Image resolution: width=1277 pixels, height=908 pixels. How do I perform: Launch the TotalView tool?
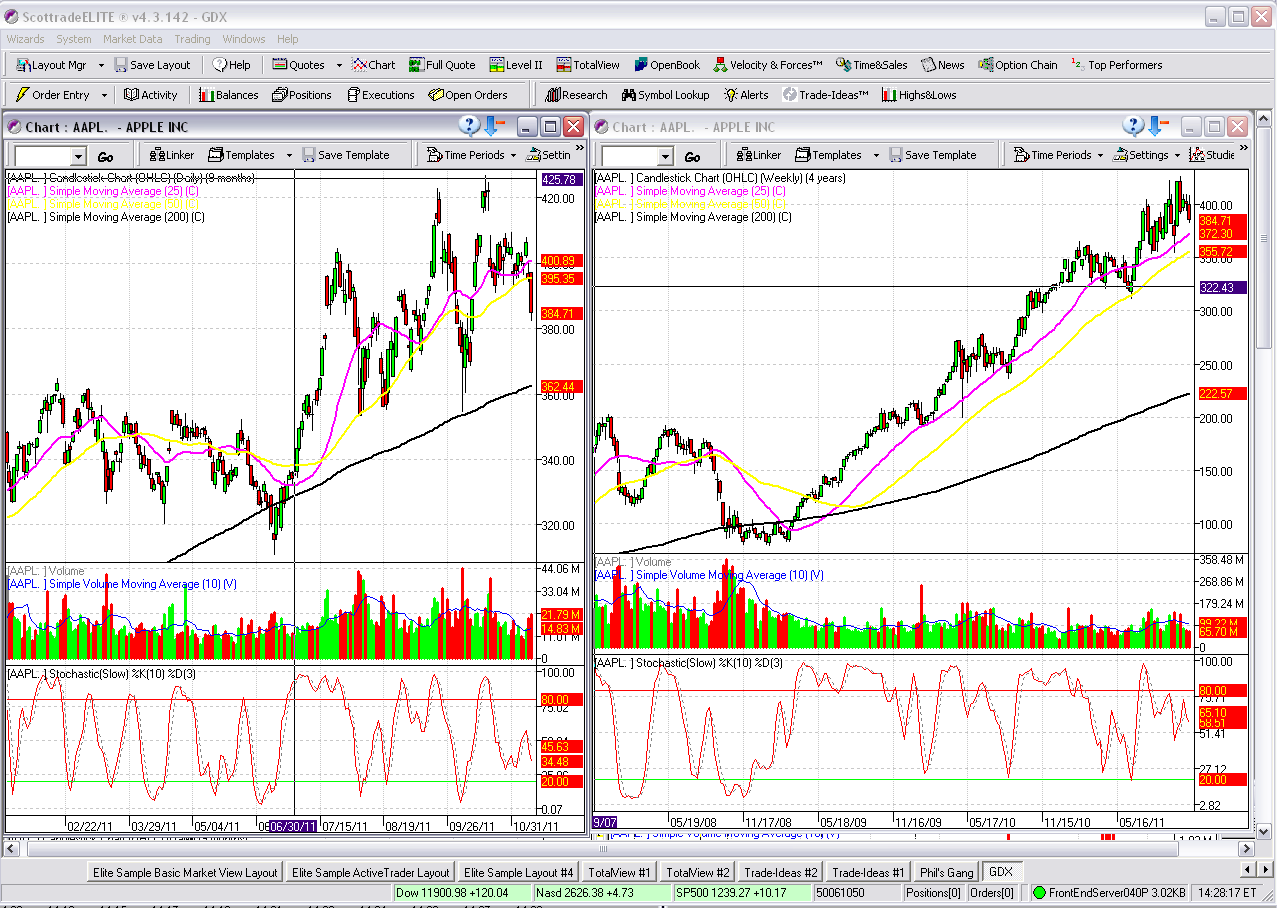tap(588, 65)
